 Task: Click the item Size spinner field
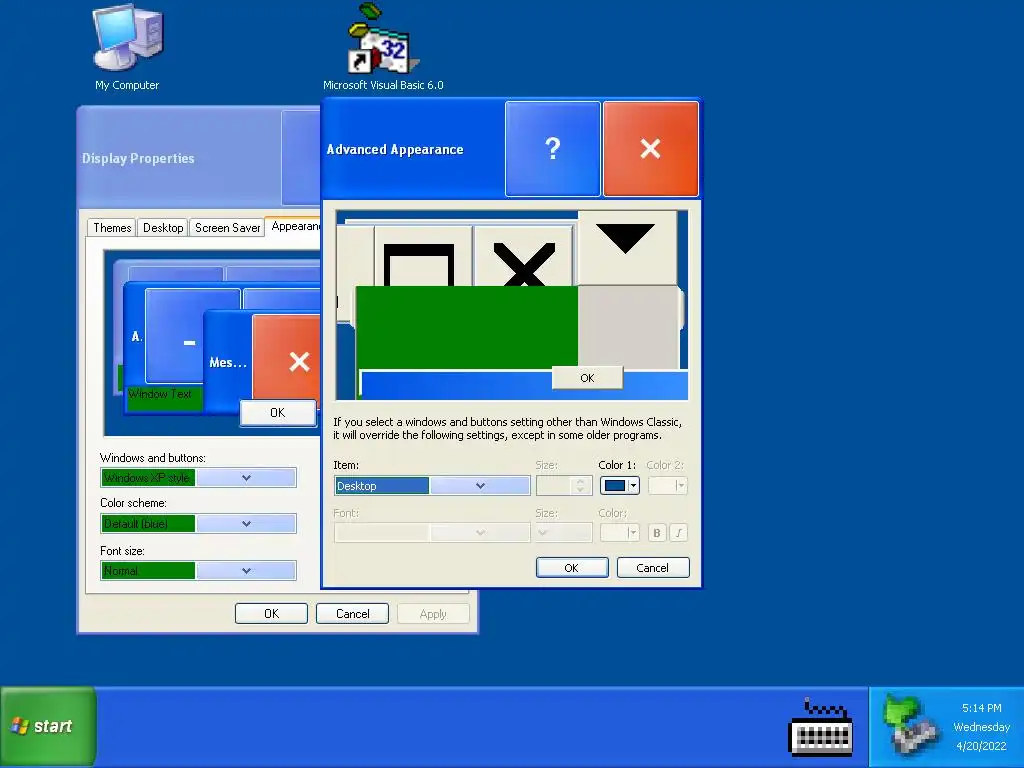(x=564, y=486)
